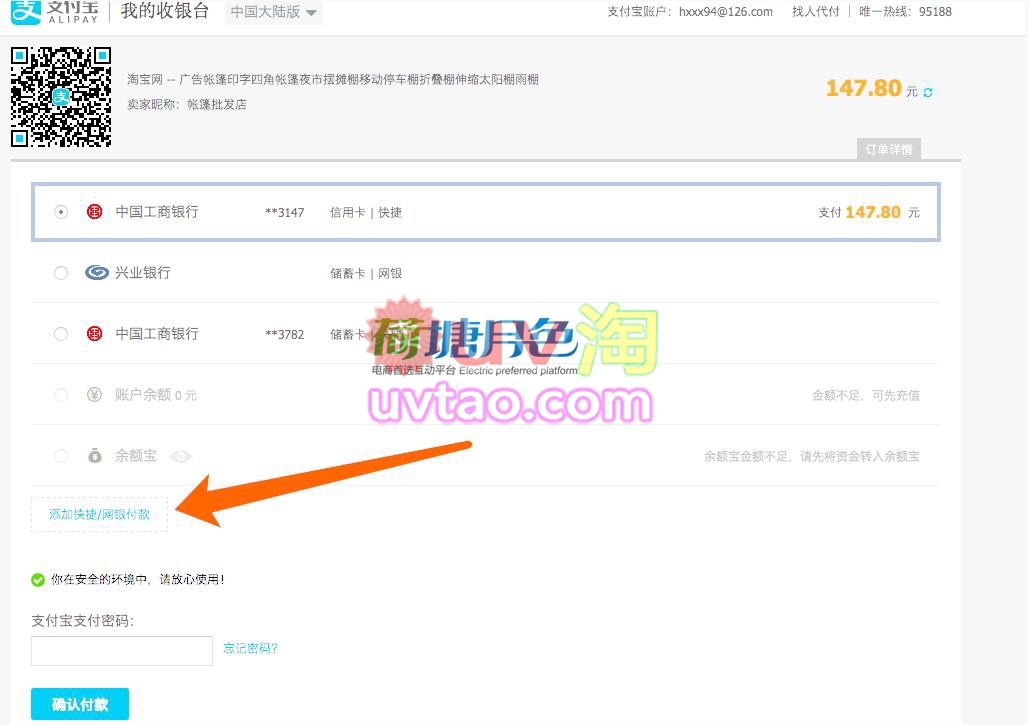Click the account balance yen icon

[x=94, y=395]
